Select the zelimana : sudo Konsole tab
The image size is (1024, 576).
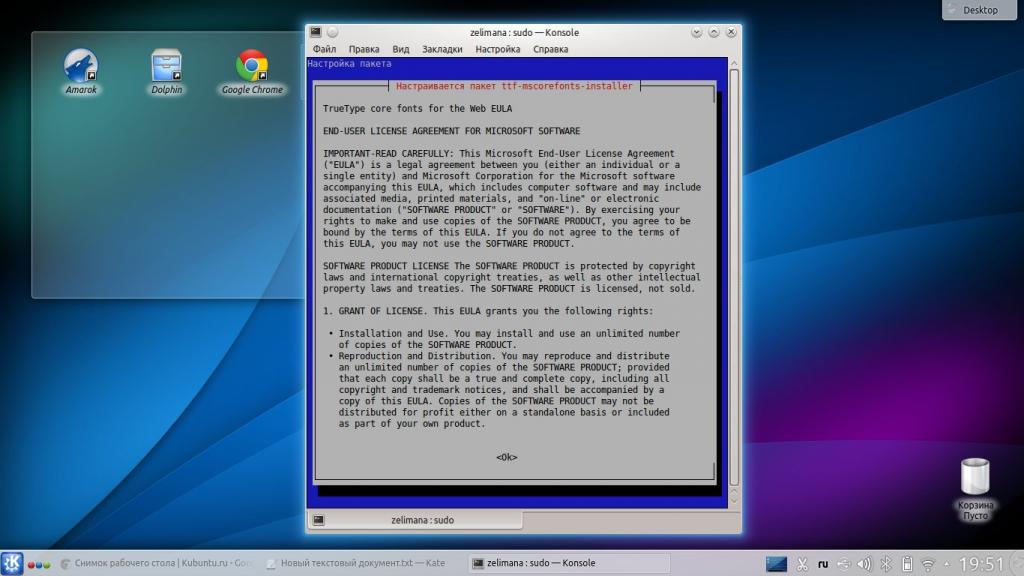click(415, 520)
